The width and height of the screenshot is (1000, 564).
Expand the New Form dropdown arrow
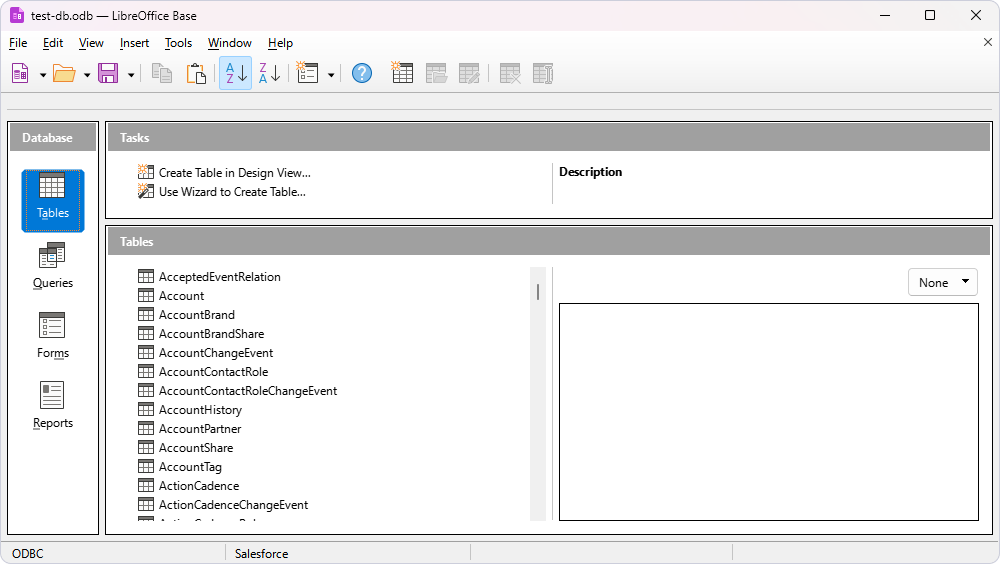tap(330, 75)
